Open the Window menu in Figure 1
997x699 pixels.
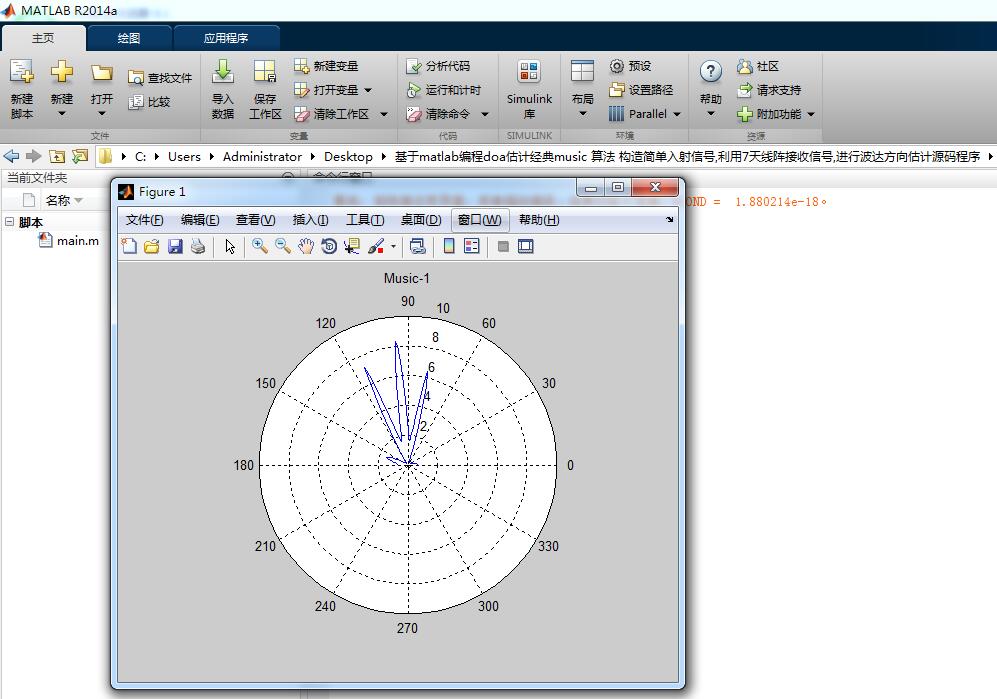pos(479,220)
